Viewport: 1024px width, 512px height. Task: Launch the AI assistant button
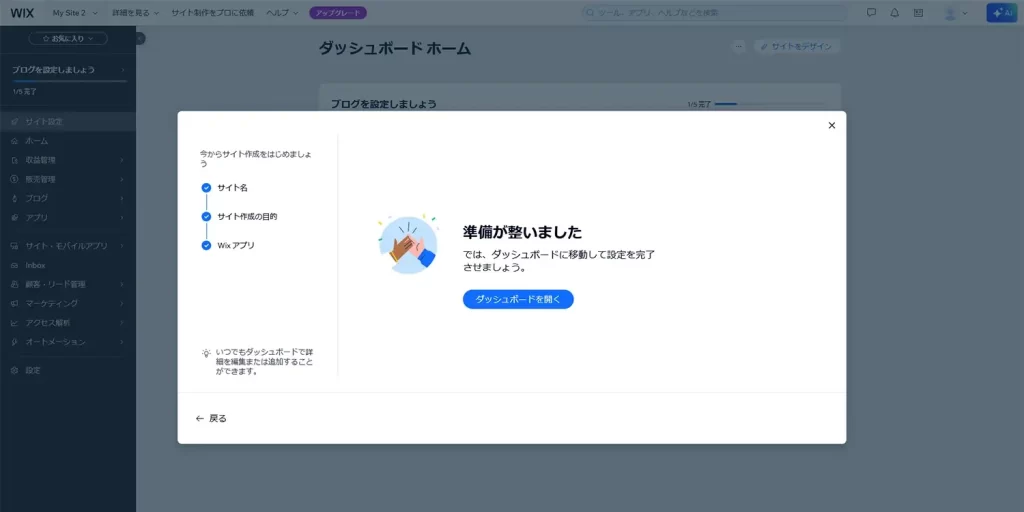(x=1001, y=13)
